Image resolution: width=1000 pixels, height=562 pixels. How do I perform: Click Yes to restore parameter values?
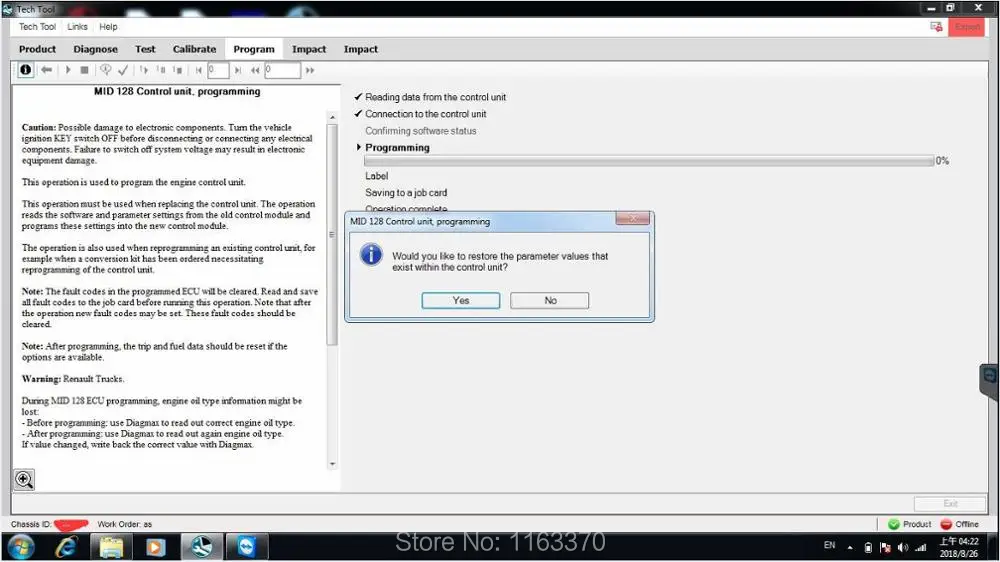[x=460, y=300]
